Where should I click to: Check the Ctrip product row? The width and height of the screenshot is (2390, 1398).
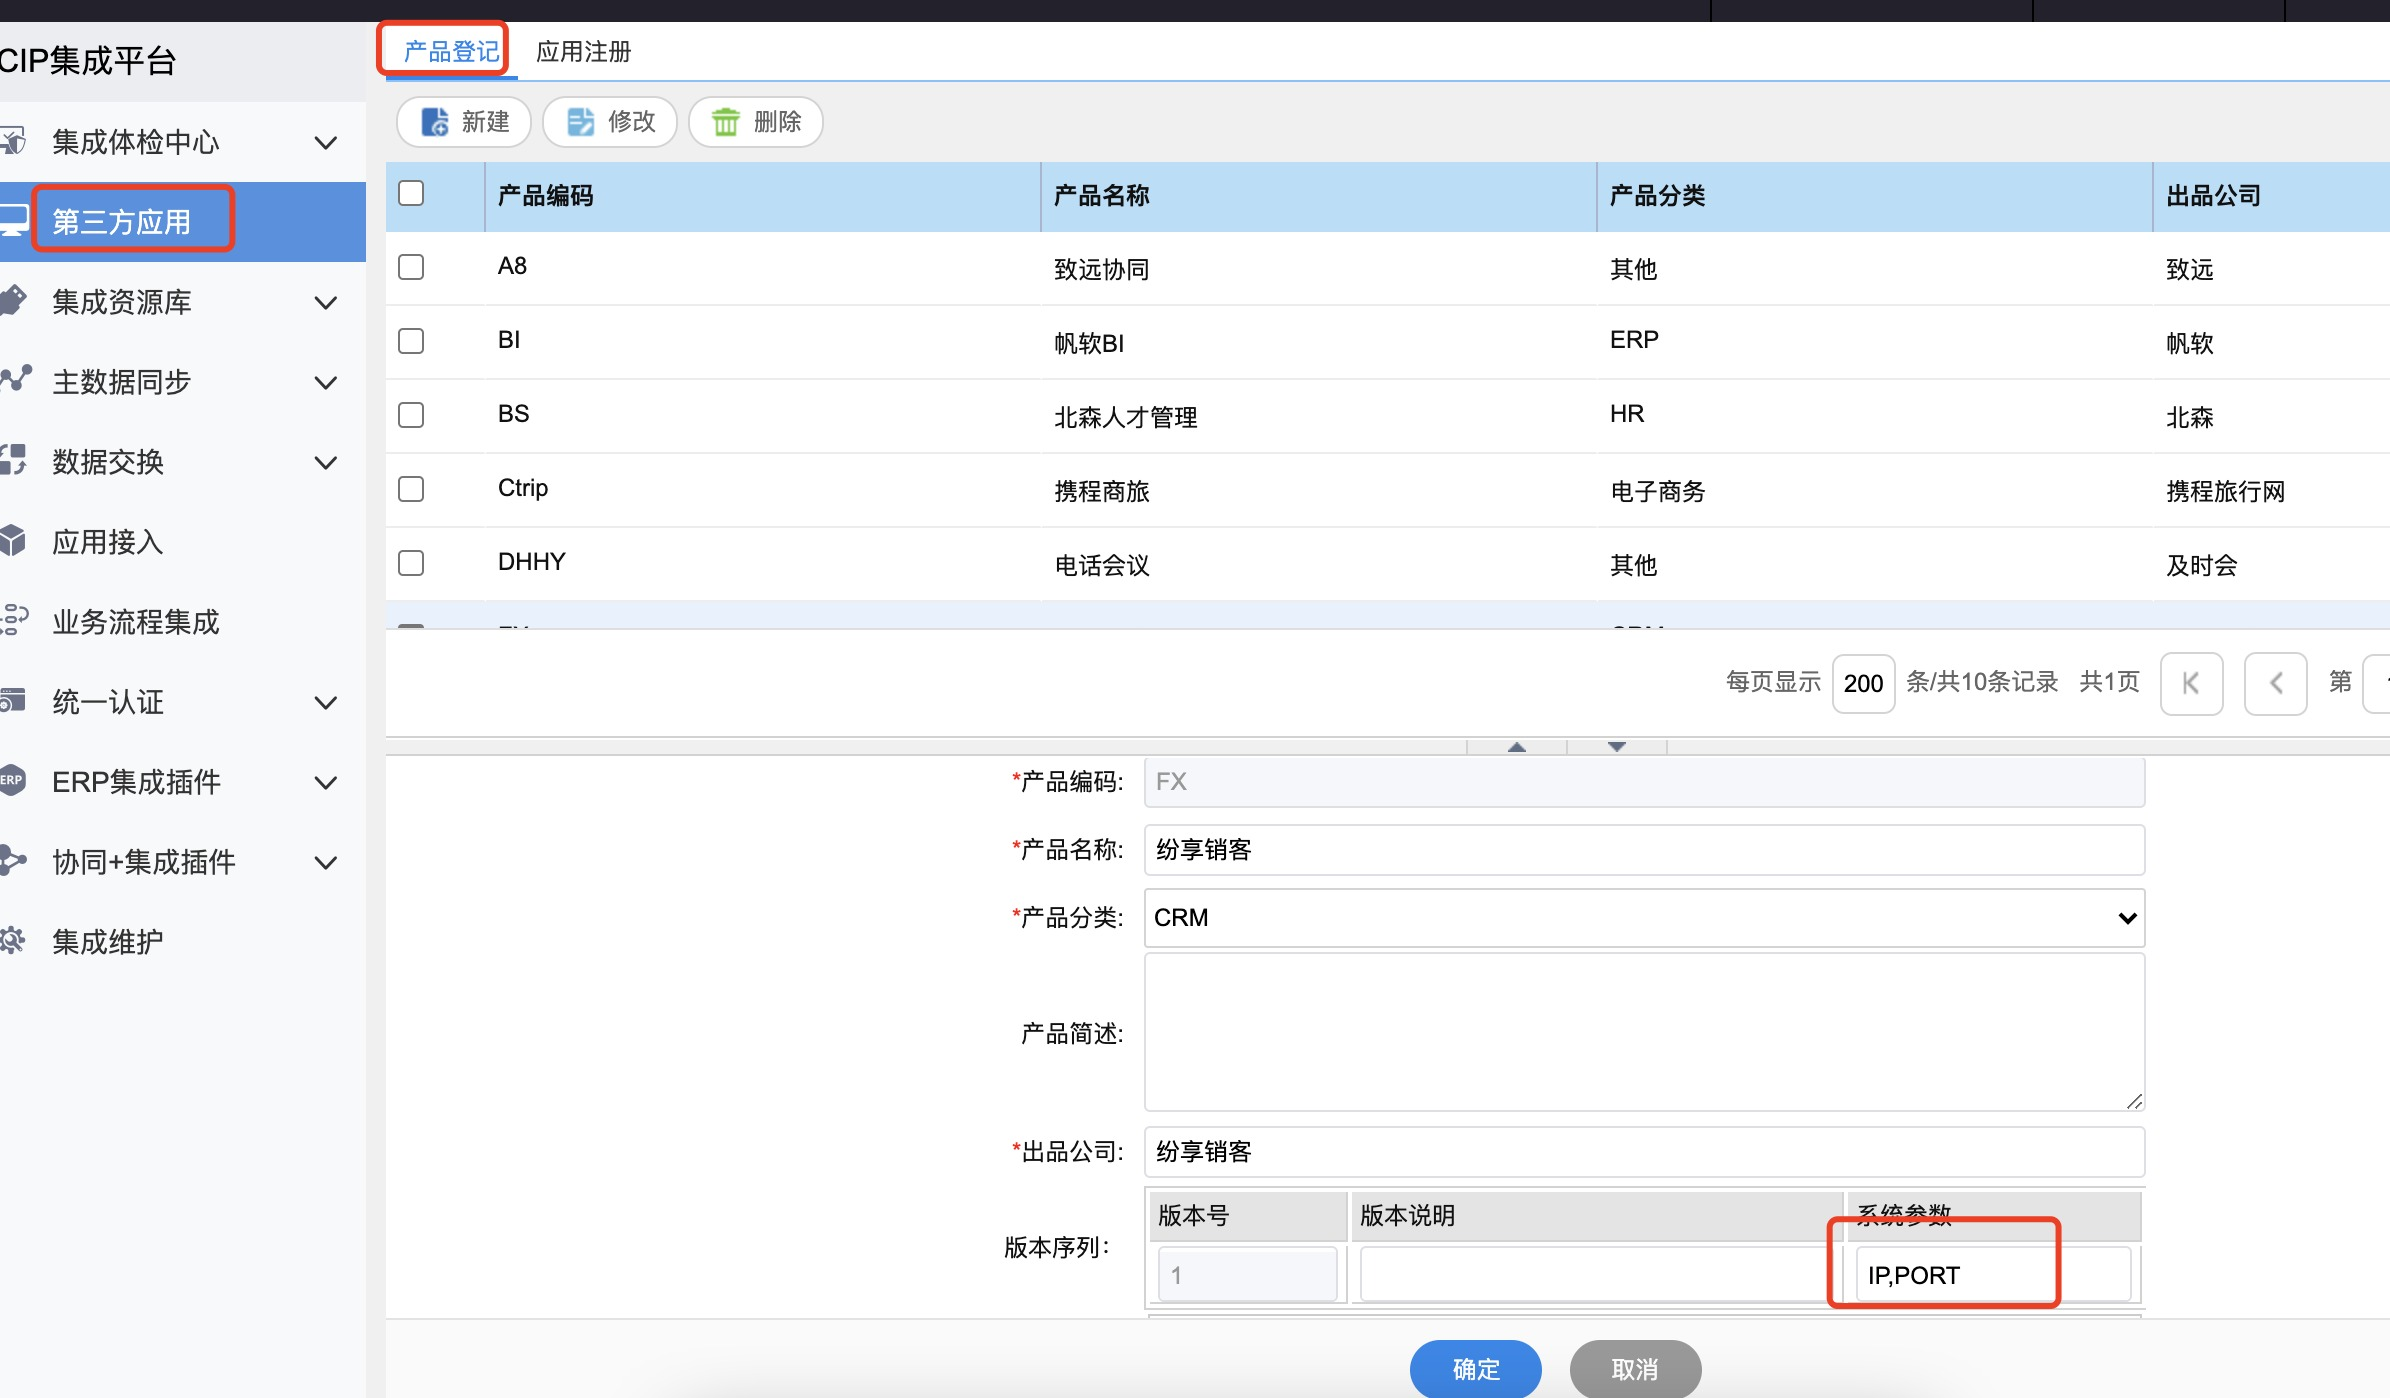pyautogui.click(x=411, y=489)
